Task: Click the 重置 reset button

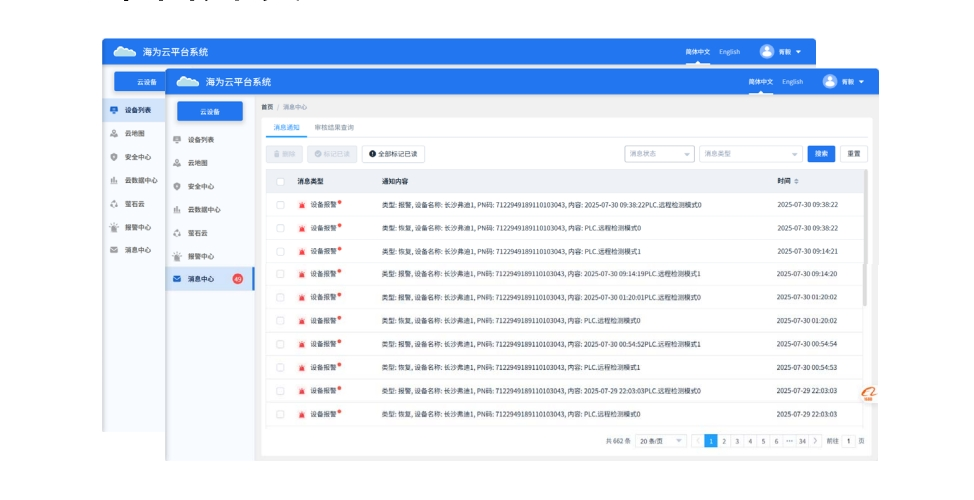Action: (854, 153)
